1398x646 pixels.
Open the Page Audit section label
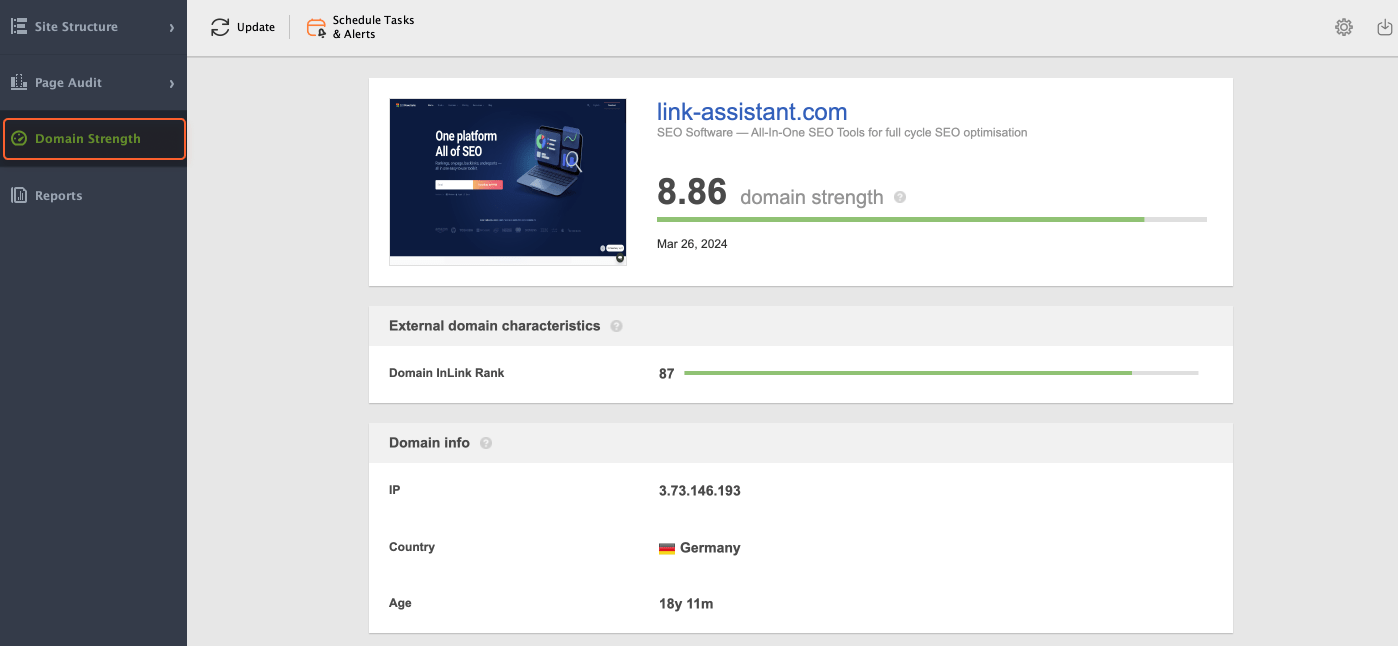point(68,83)
